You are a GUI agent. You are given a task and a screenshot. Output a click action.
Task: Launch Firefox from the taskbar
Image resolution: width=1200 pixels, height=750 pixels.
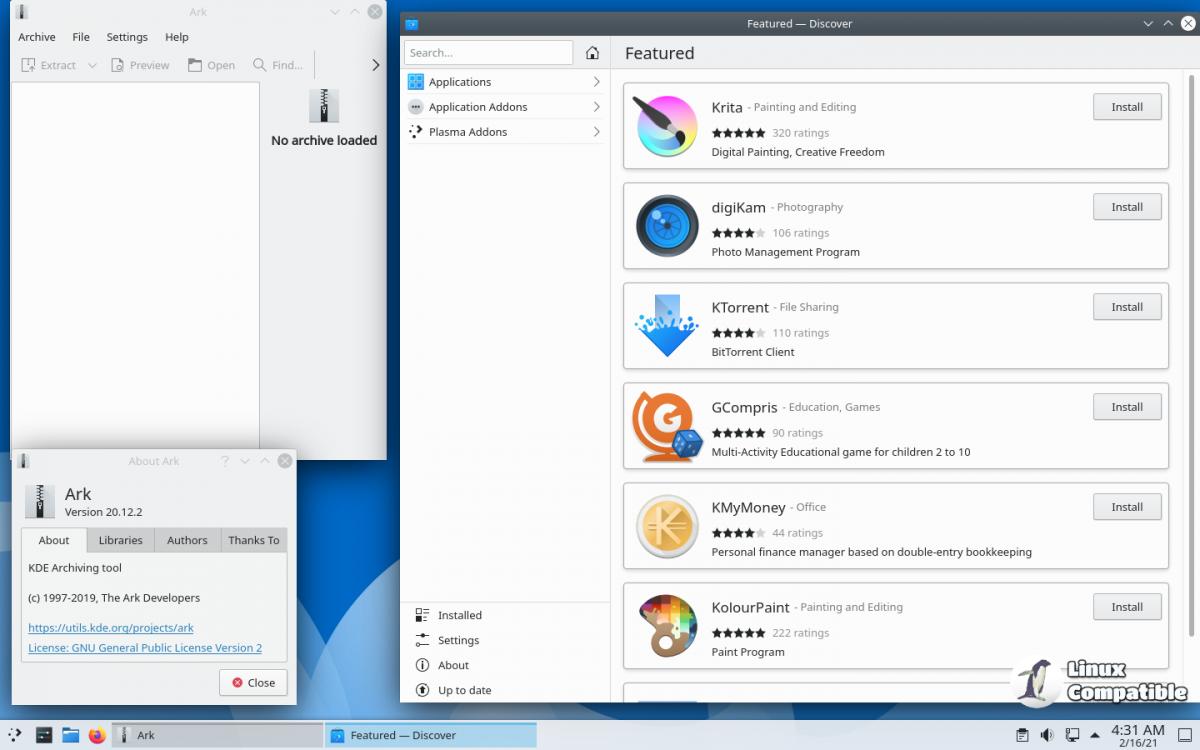(97, 735)
